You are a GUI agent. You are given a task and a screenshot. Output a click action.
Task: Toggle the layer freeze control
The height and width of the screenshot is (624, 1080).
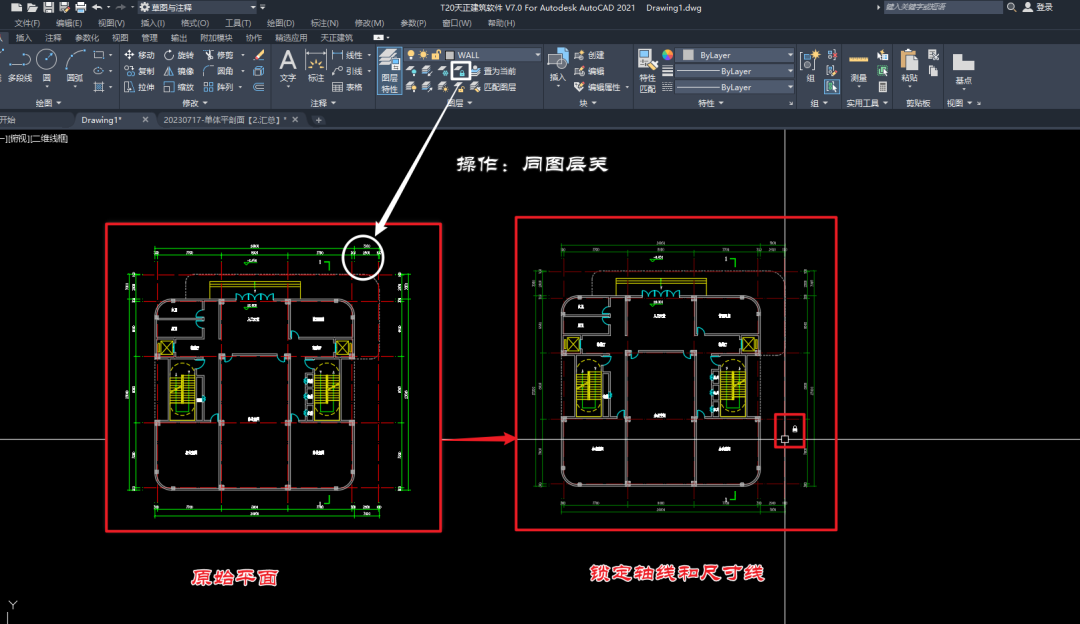424,54
